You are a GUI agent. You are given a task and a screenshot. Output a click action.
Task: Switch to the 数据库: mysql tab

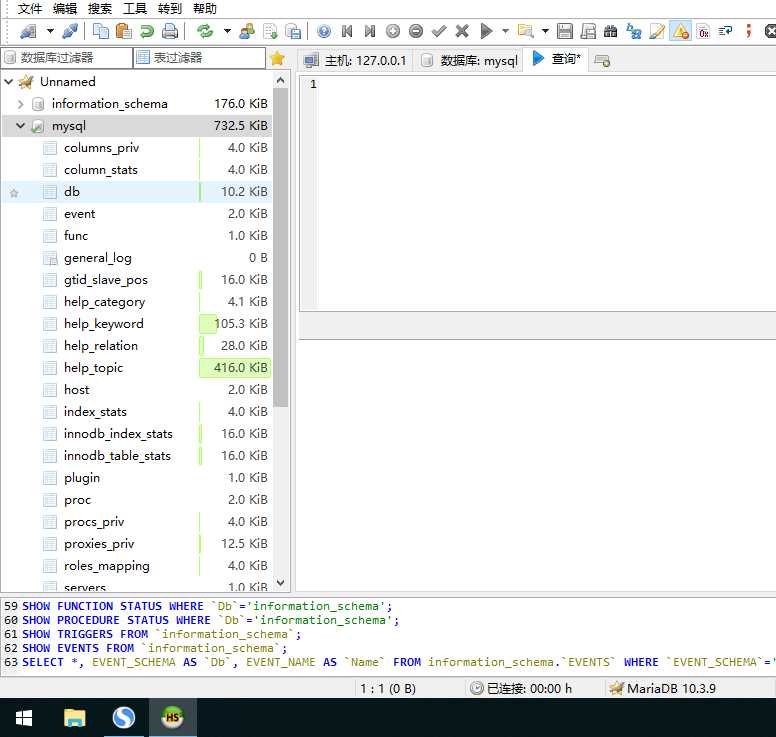[469, 60]
